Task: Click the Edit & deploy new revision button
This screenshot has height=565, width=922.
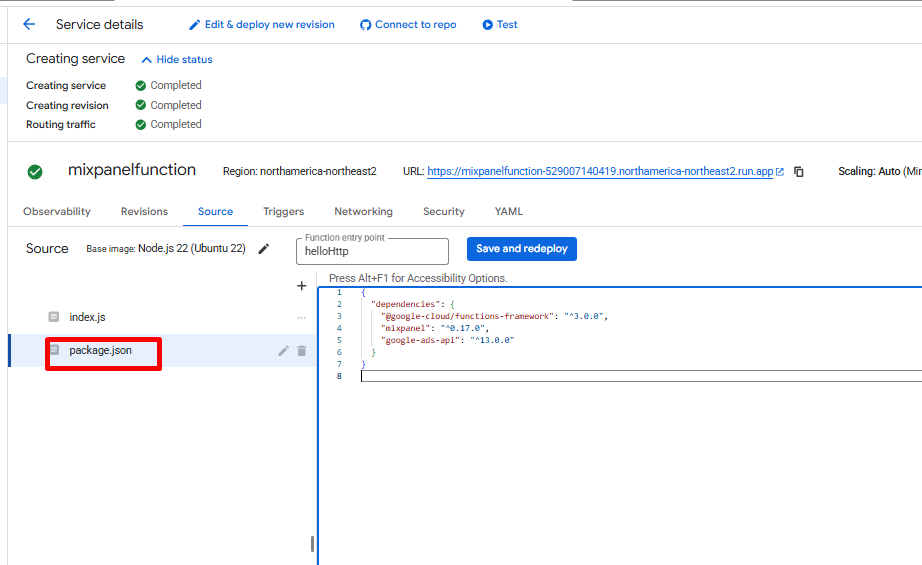Action: tap(262, 24)
